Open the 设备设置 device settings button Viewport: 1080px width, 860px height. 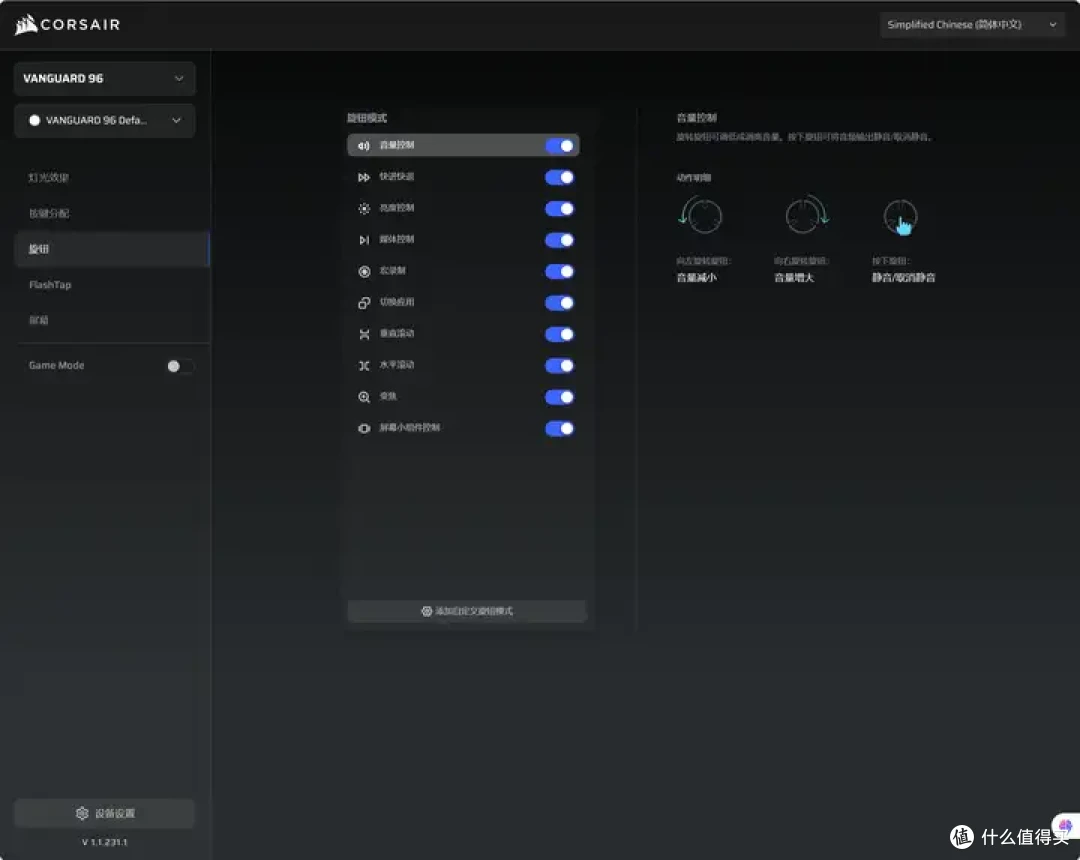point(105,813)
